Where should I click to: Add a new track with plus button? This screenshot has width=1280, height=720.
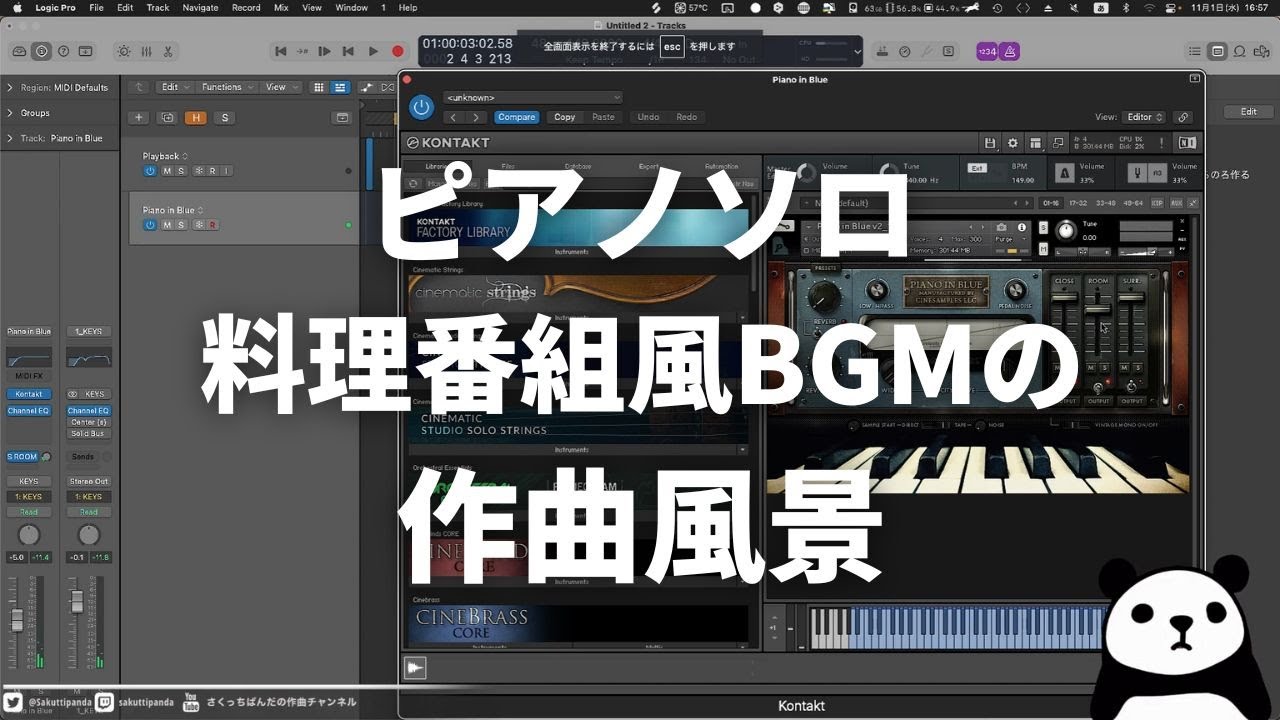(139, 117)
